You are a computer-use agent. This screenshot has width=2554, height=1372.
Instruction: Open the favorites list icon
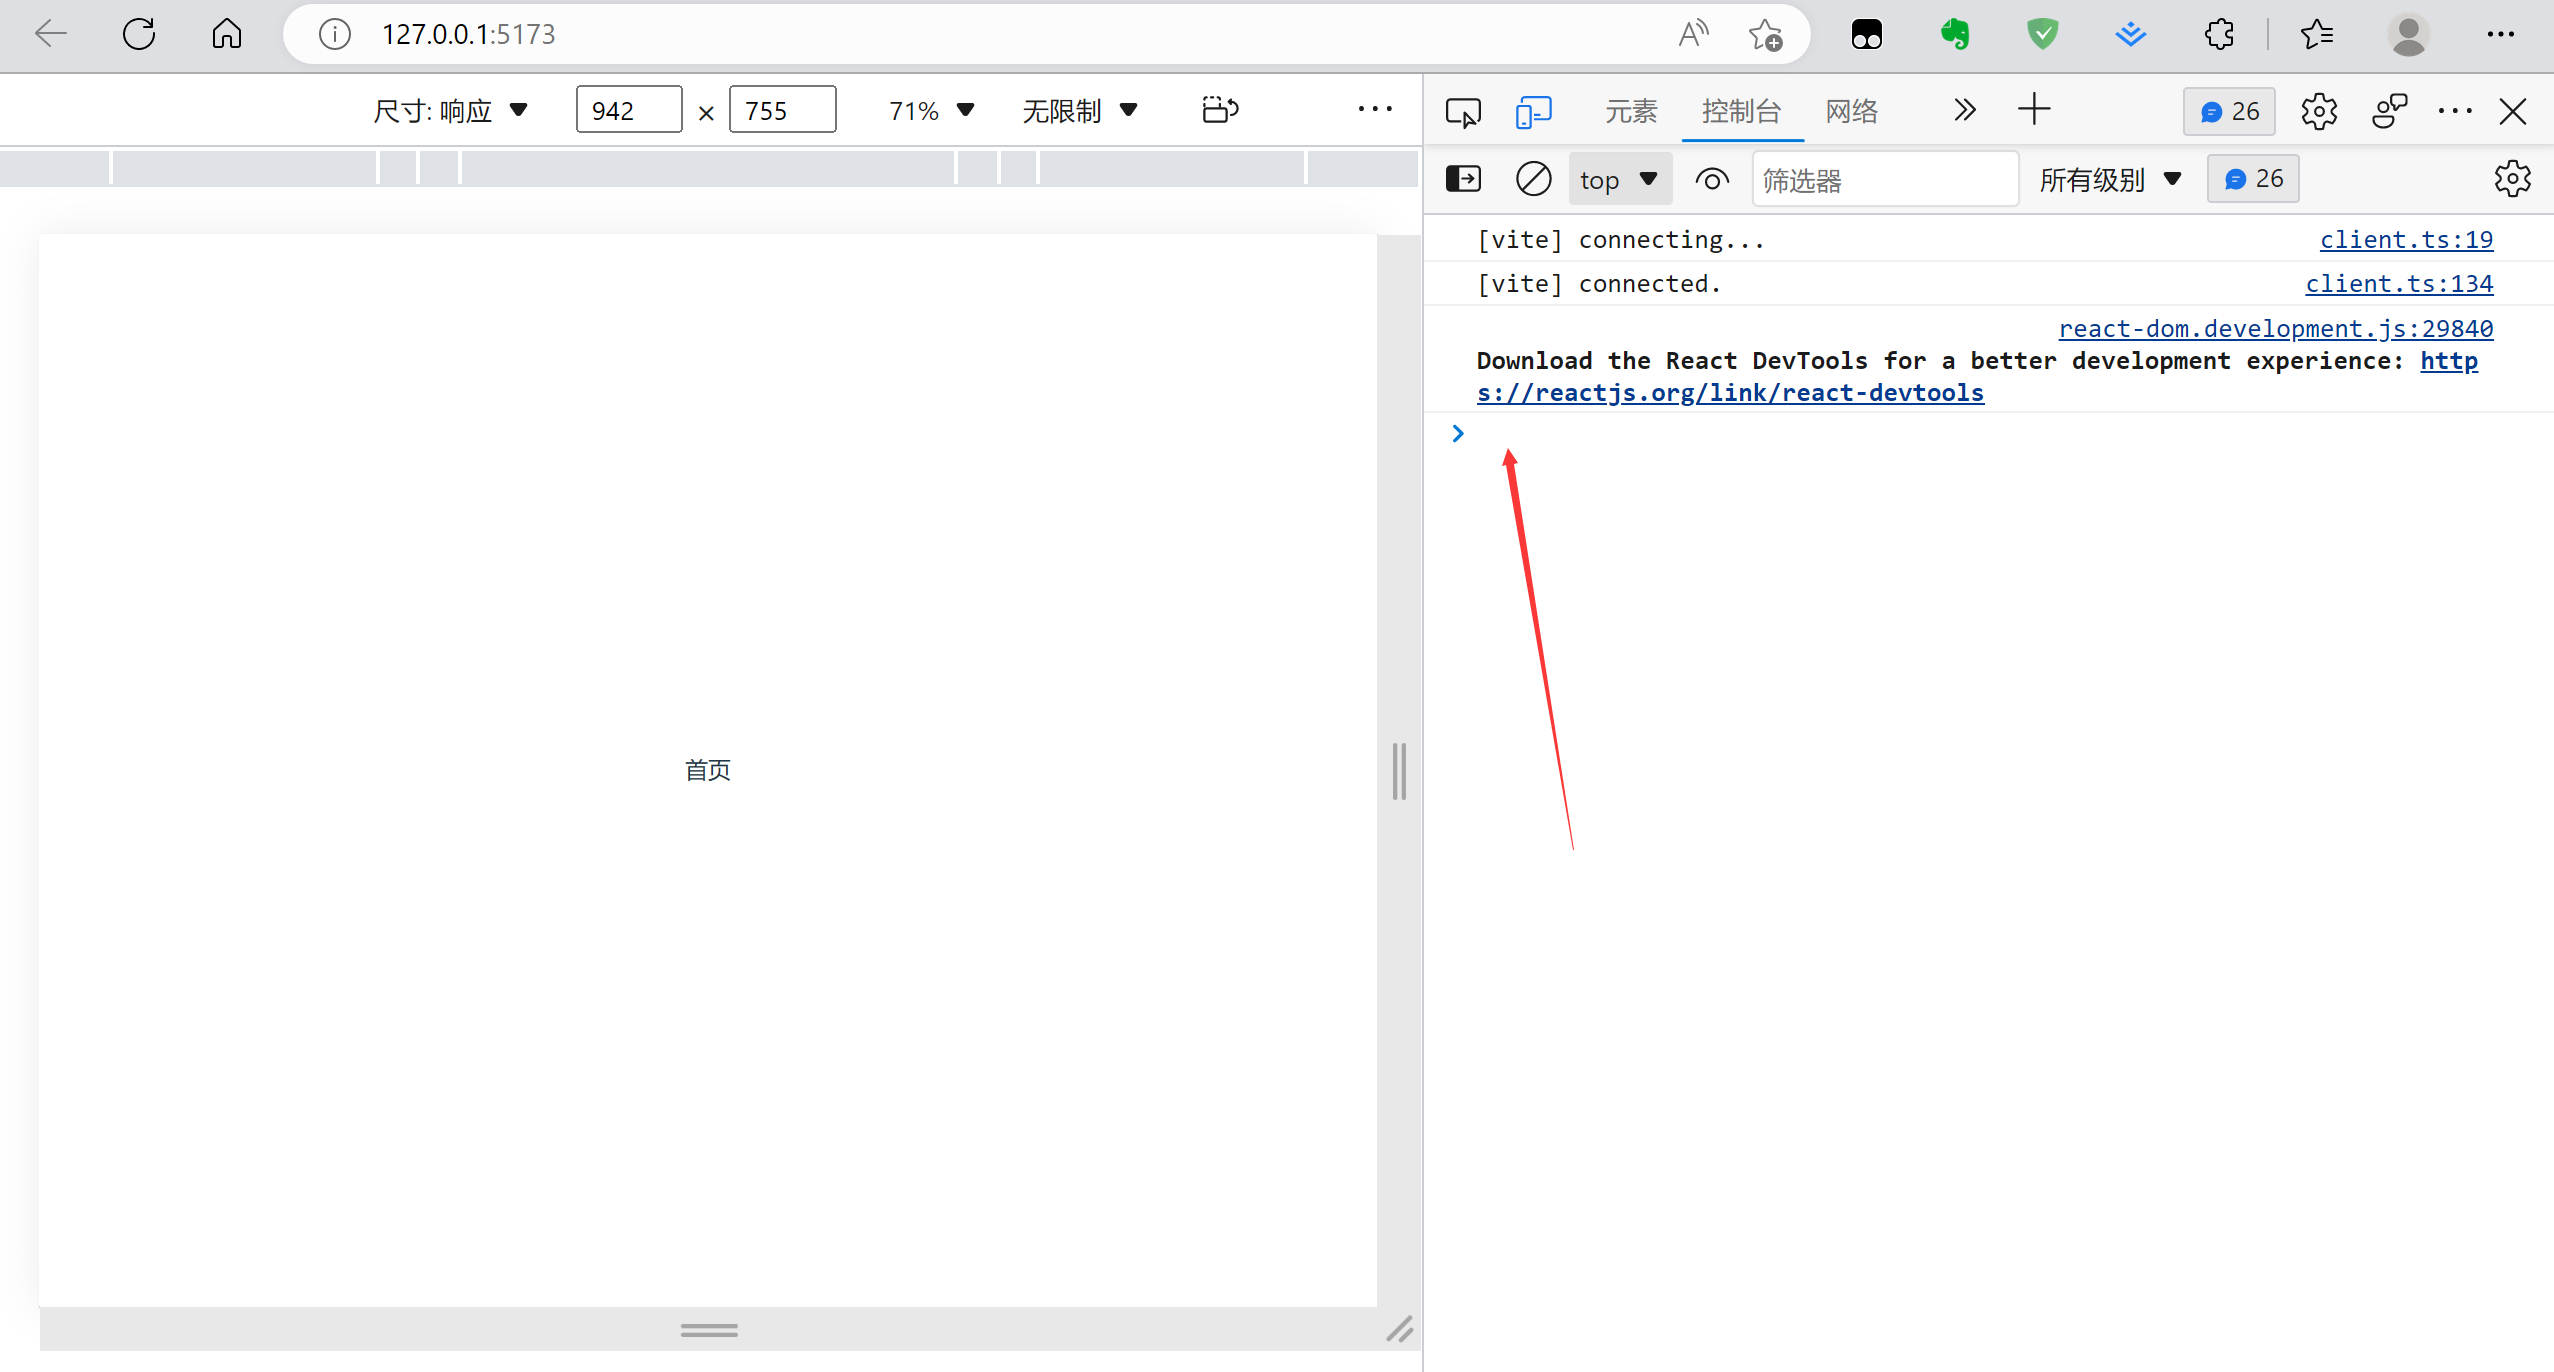point(2316,34)
